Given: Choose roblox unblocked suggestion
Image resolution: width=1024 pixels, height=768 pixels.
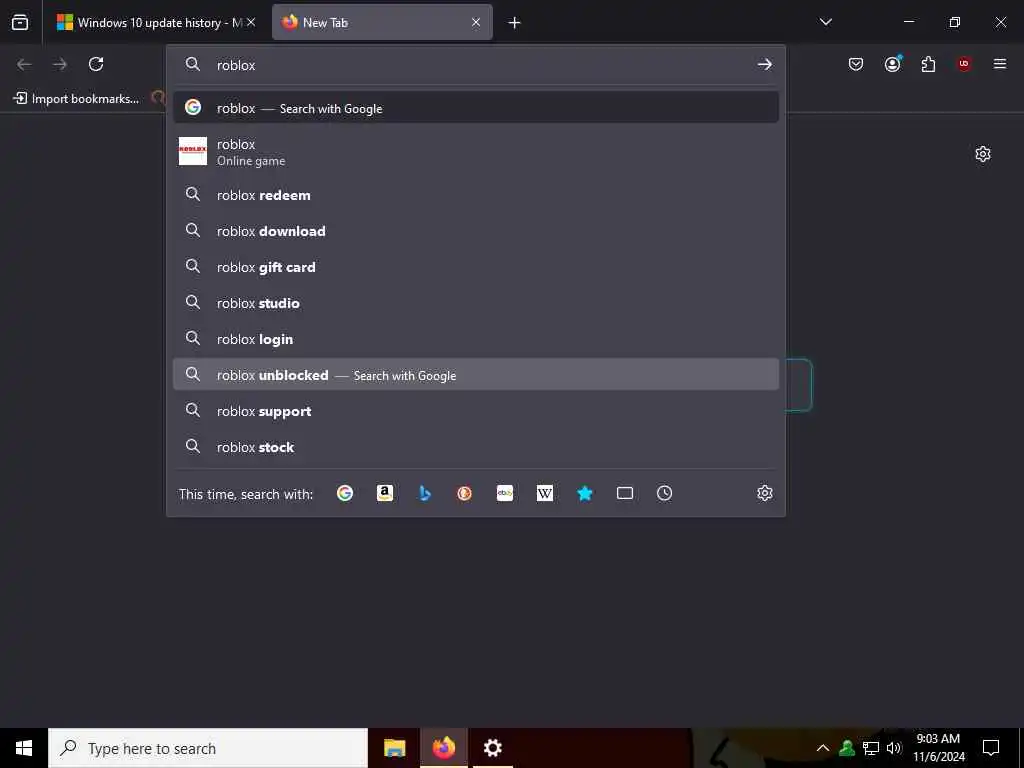Looking at the screenshot, I should [475, 374].
